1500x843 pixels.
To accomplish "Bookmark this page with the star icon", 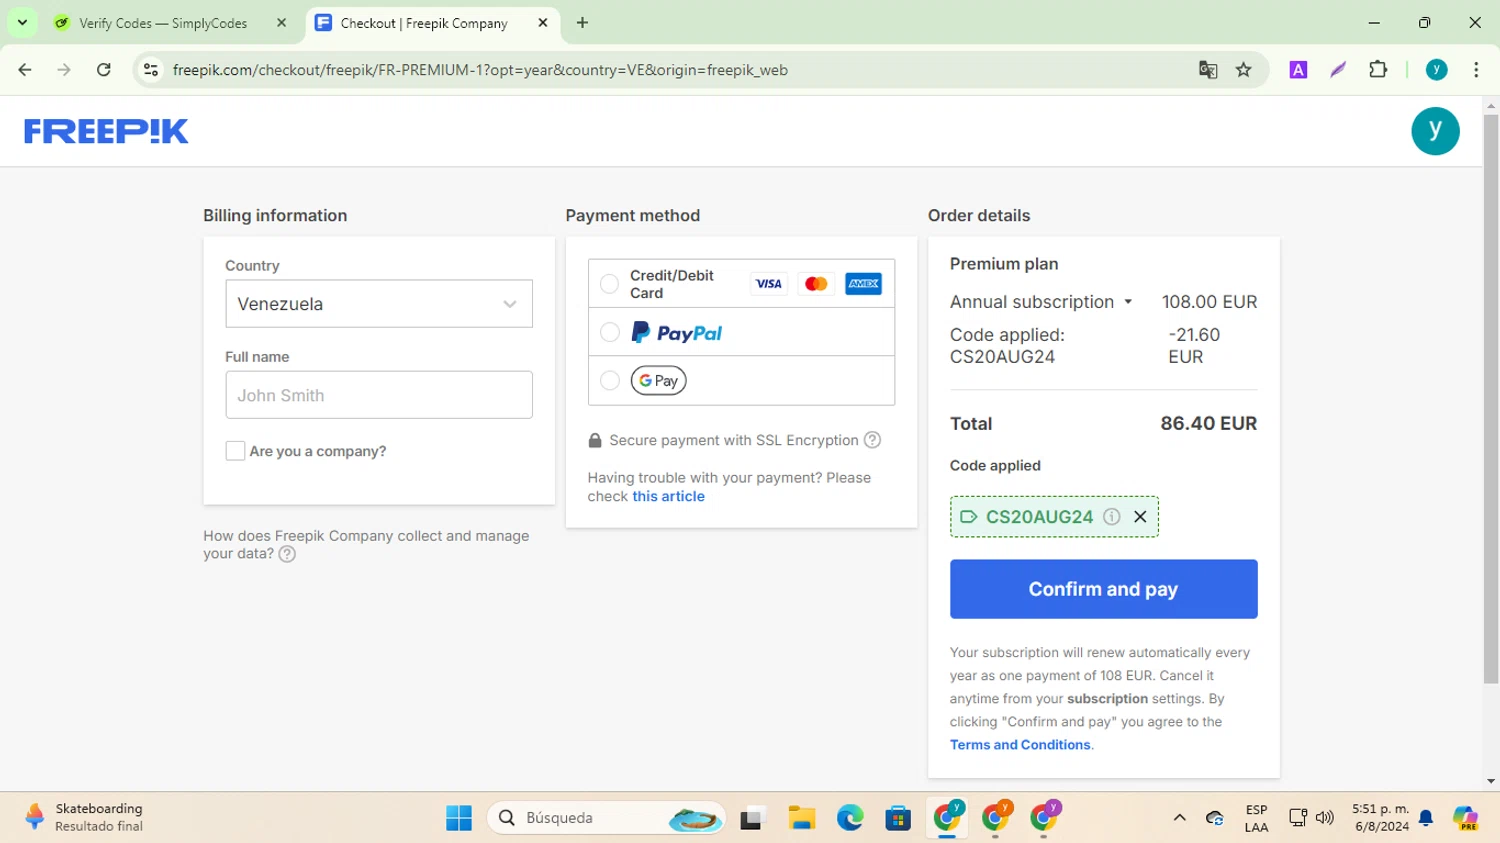I will point(1244,70).
